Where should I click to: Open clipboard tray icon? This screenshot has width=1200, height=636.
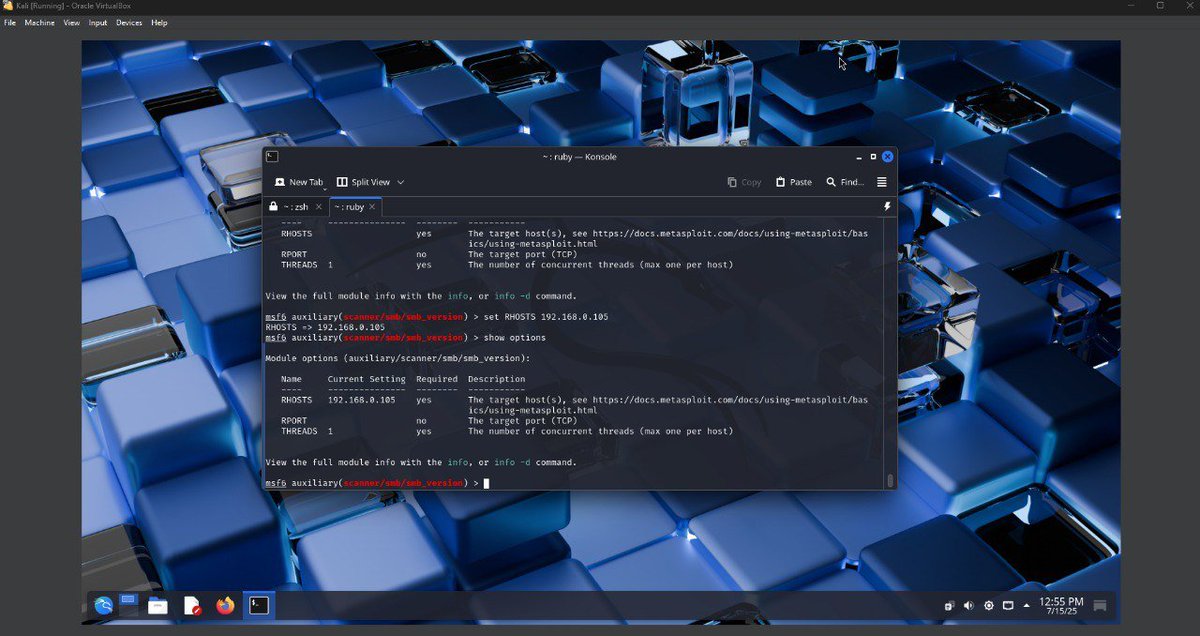coord(949,606)
